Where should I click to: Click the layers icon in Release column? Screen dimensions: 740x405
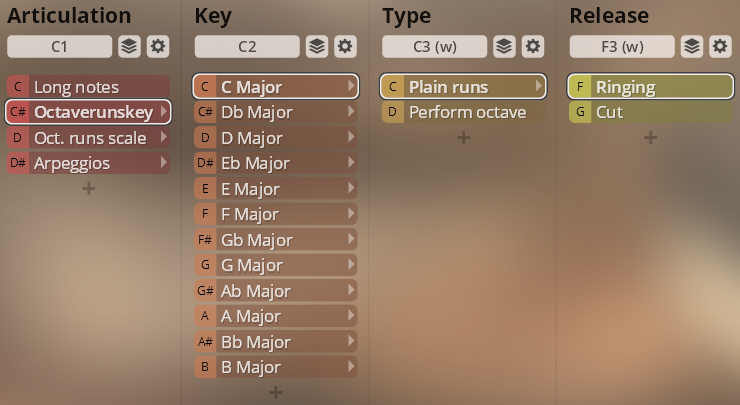(691, 46)
